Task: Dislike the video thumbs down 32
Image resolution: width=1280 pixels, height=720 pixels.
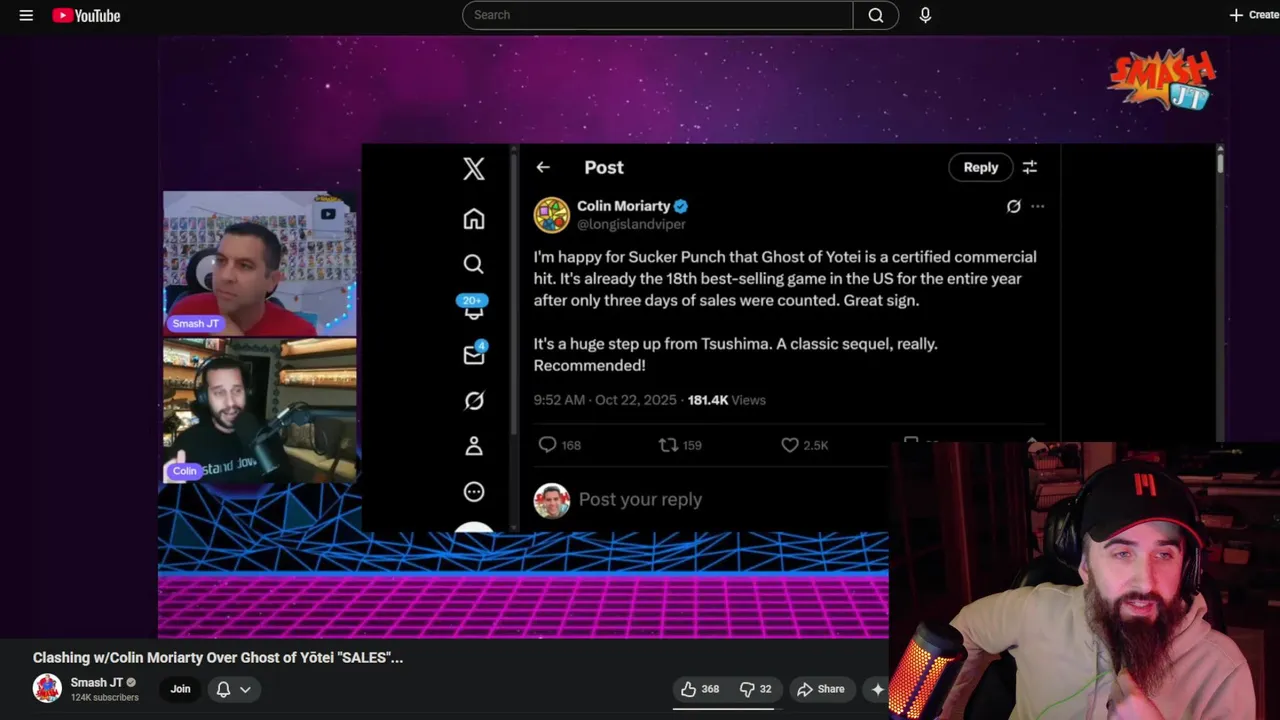Action: [755, 689]
